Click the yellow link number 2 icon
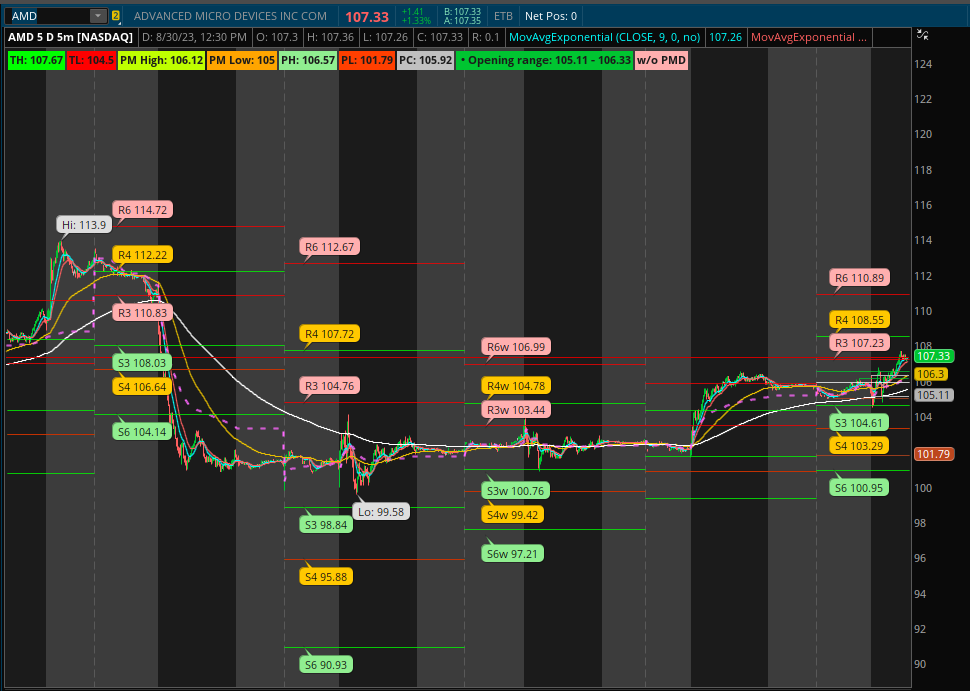This screenshot has width=970, height=691. pyautogui.click(x=116, y=15)
